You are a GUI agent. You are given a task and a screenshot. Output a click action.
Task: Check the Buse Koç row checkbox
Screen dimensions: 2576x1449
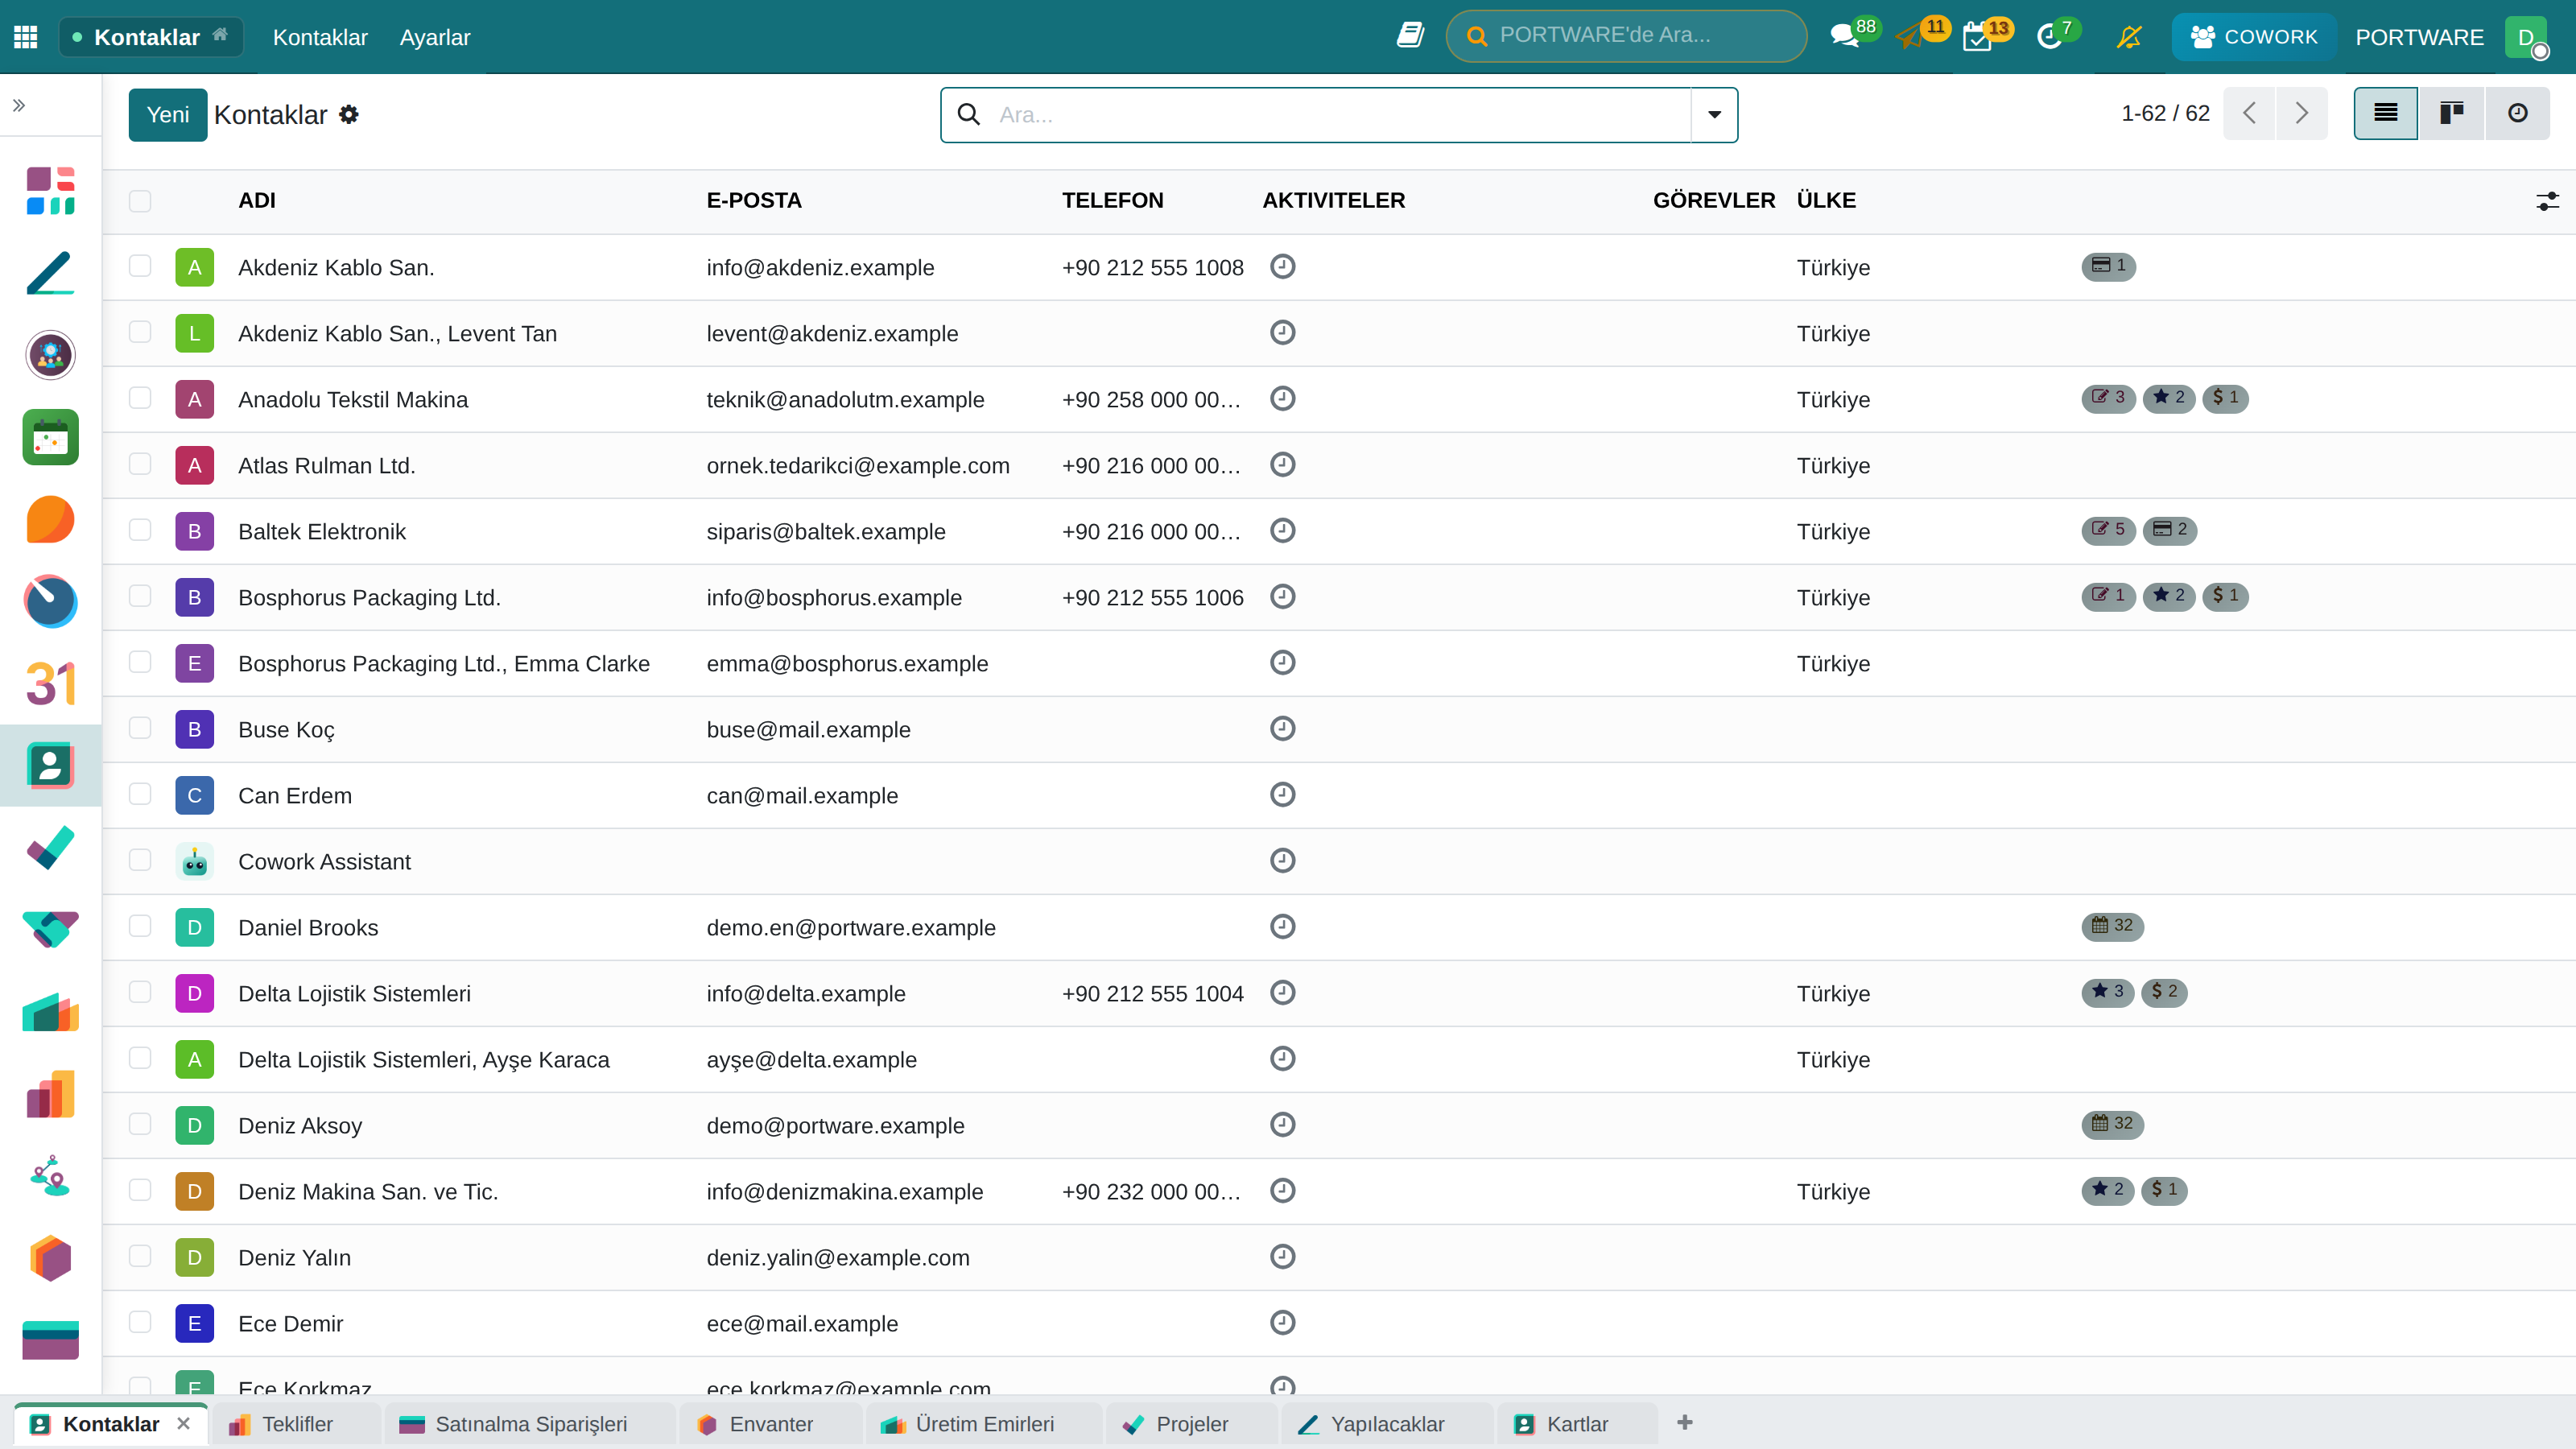[140, 728]
